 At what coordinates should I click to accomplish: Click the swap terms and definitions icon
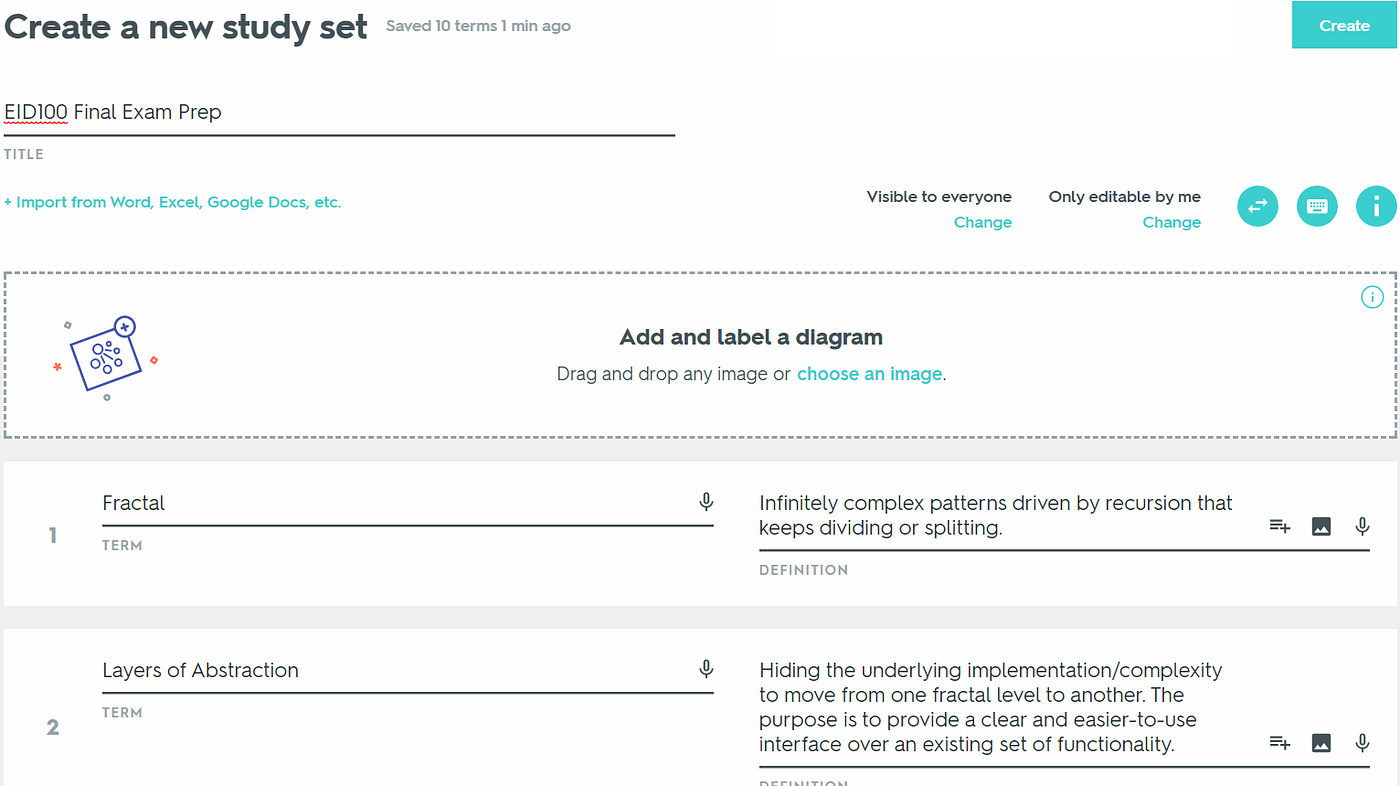click(x=1257, y=207)
